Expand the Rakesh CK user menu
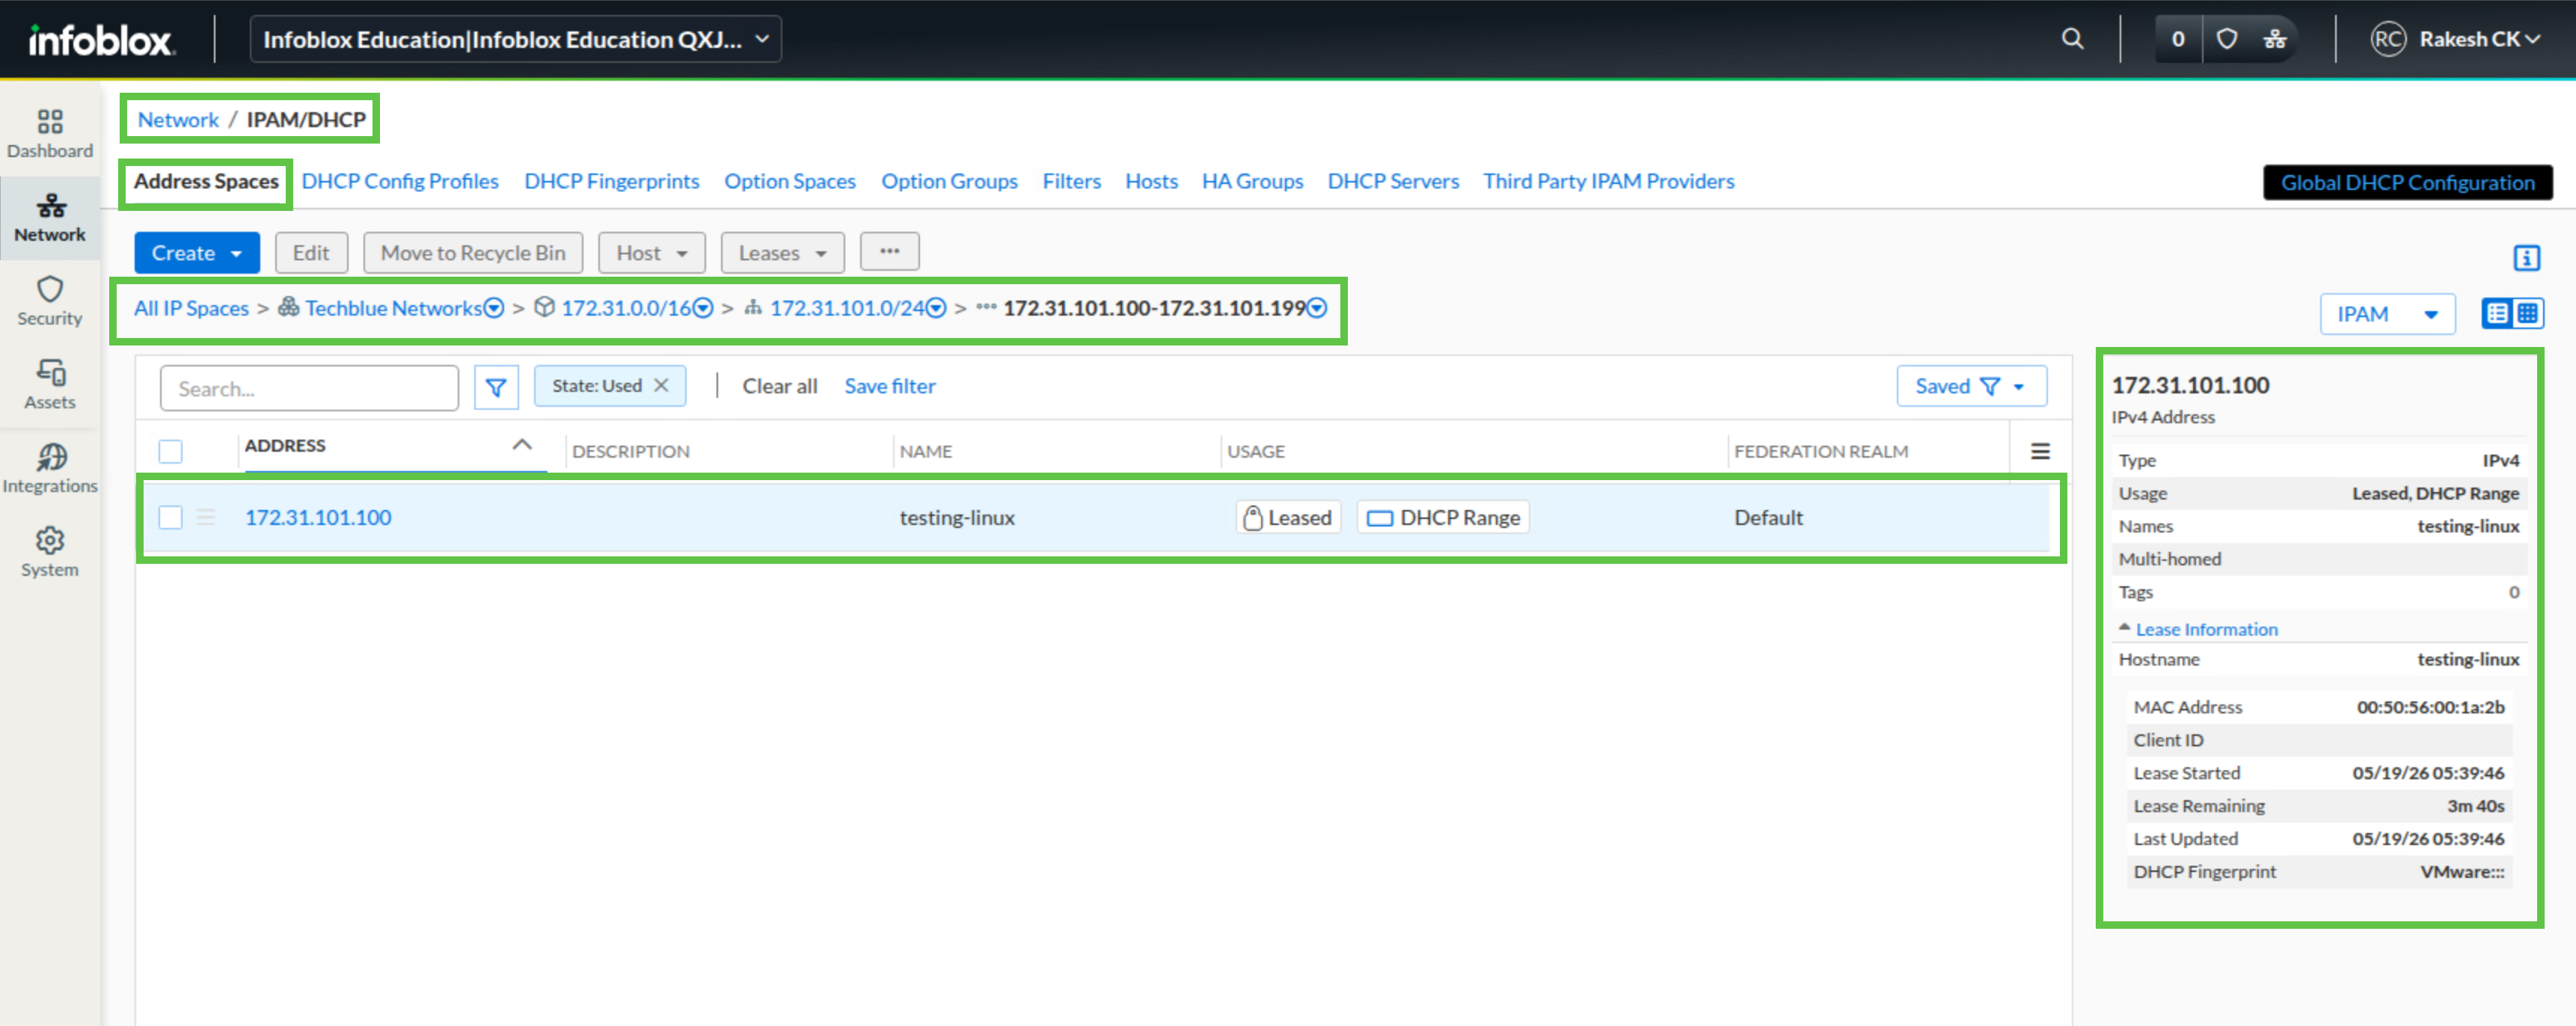2576x1026 pixels. click(2479, 39)
